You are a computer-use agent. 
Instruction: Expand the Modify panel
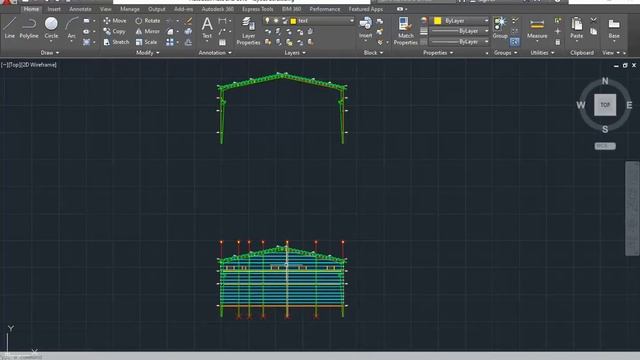click(148, 53)
